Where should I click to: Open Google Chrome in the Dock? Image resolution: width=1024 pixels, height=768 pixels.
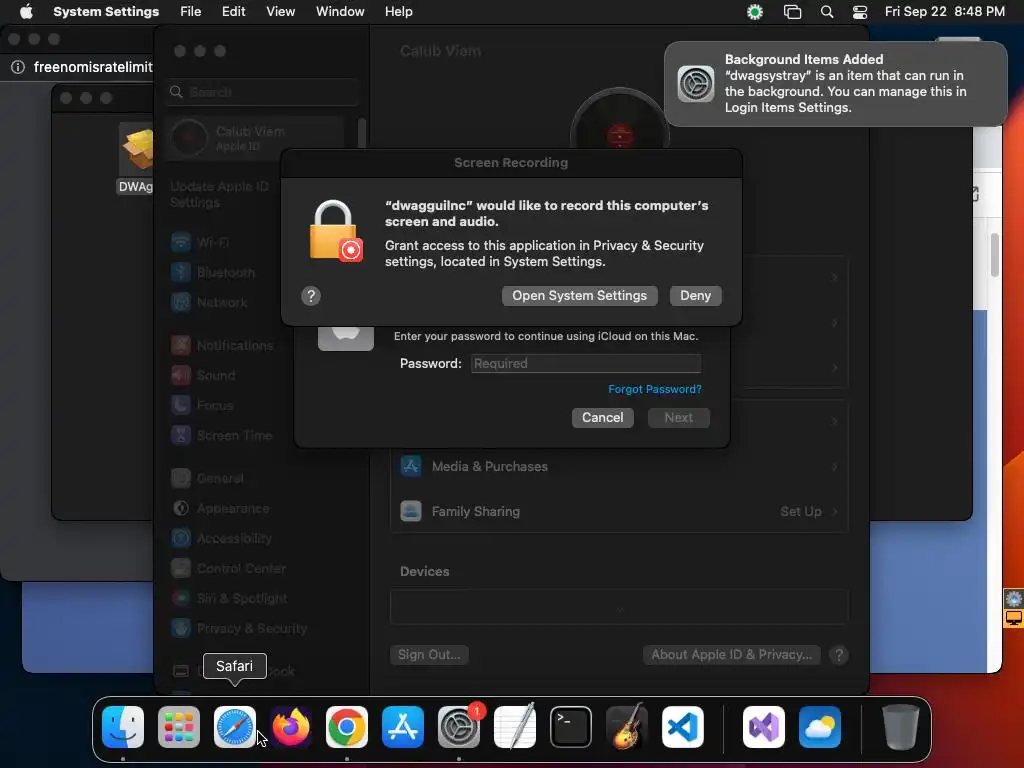click(x=347, y=727)
